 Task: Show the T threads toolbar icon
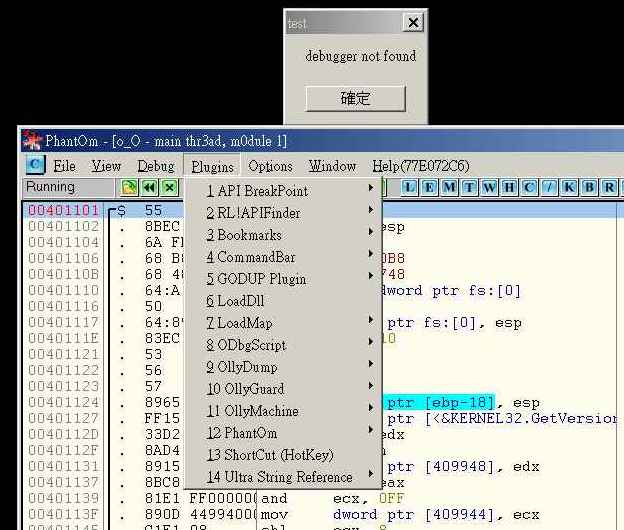tap(469, 187)
